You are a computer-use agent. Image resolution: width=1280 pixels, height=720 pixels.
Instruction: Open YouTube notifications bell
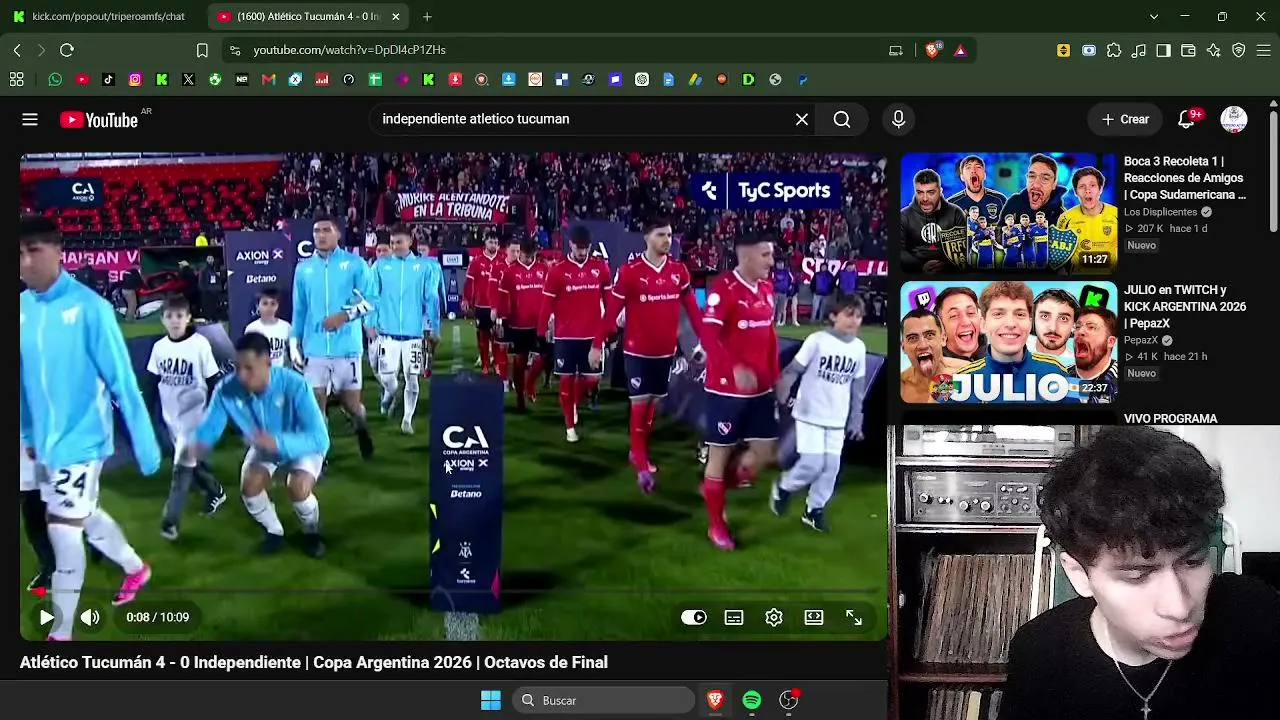coord(1186,119)
